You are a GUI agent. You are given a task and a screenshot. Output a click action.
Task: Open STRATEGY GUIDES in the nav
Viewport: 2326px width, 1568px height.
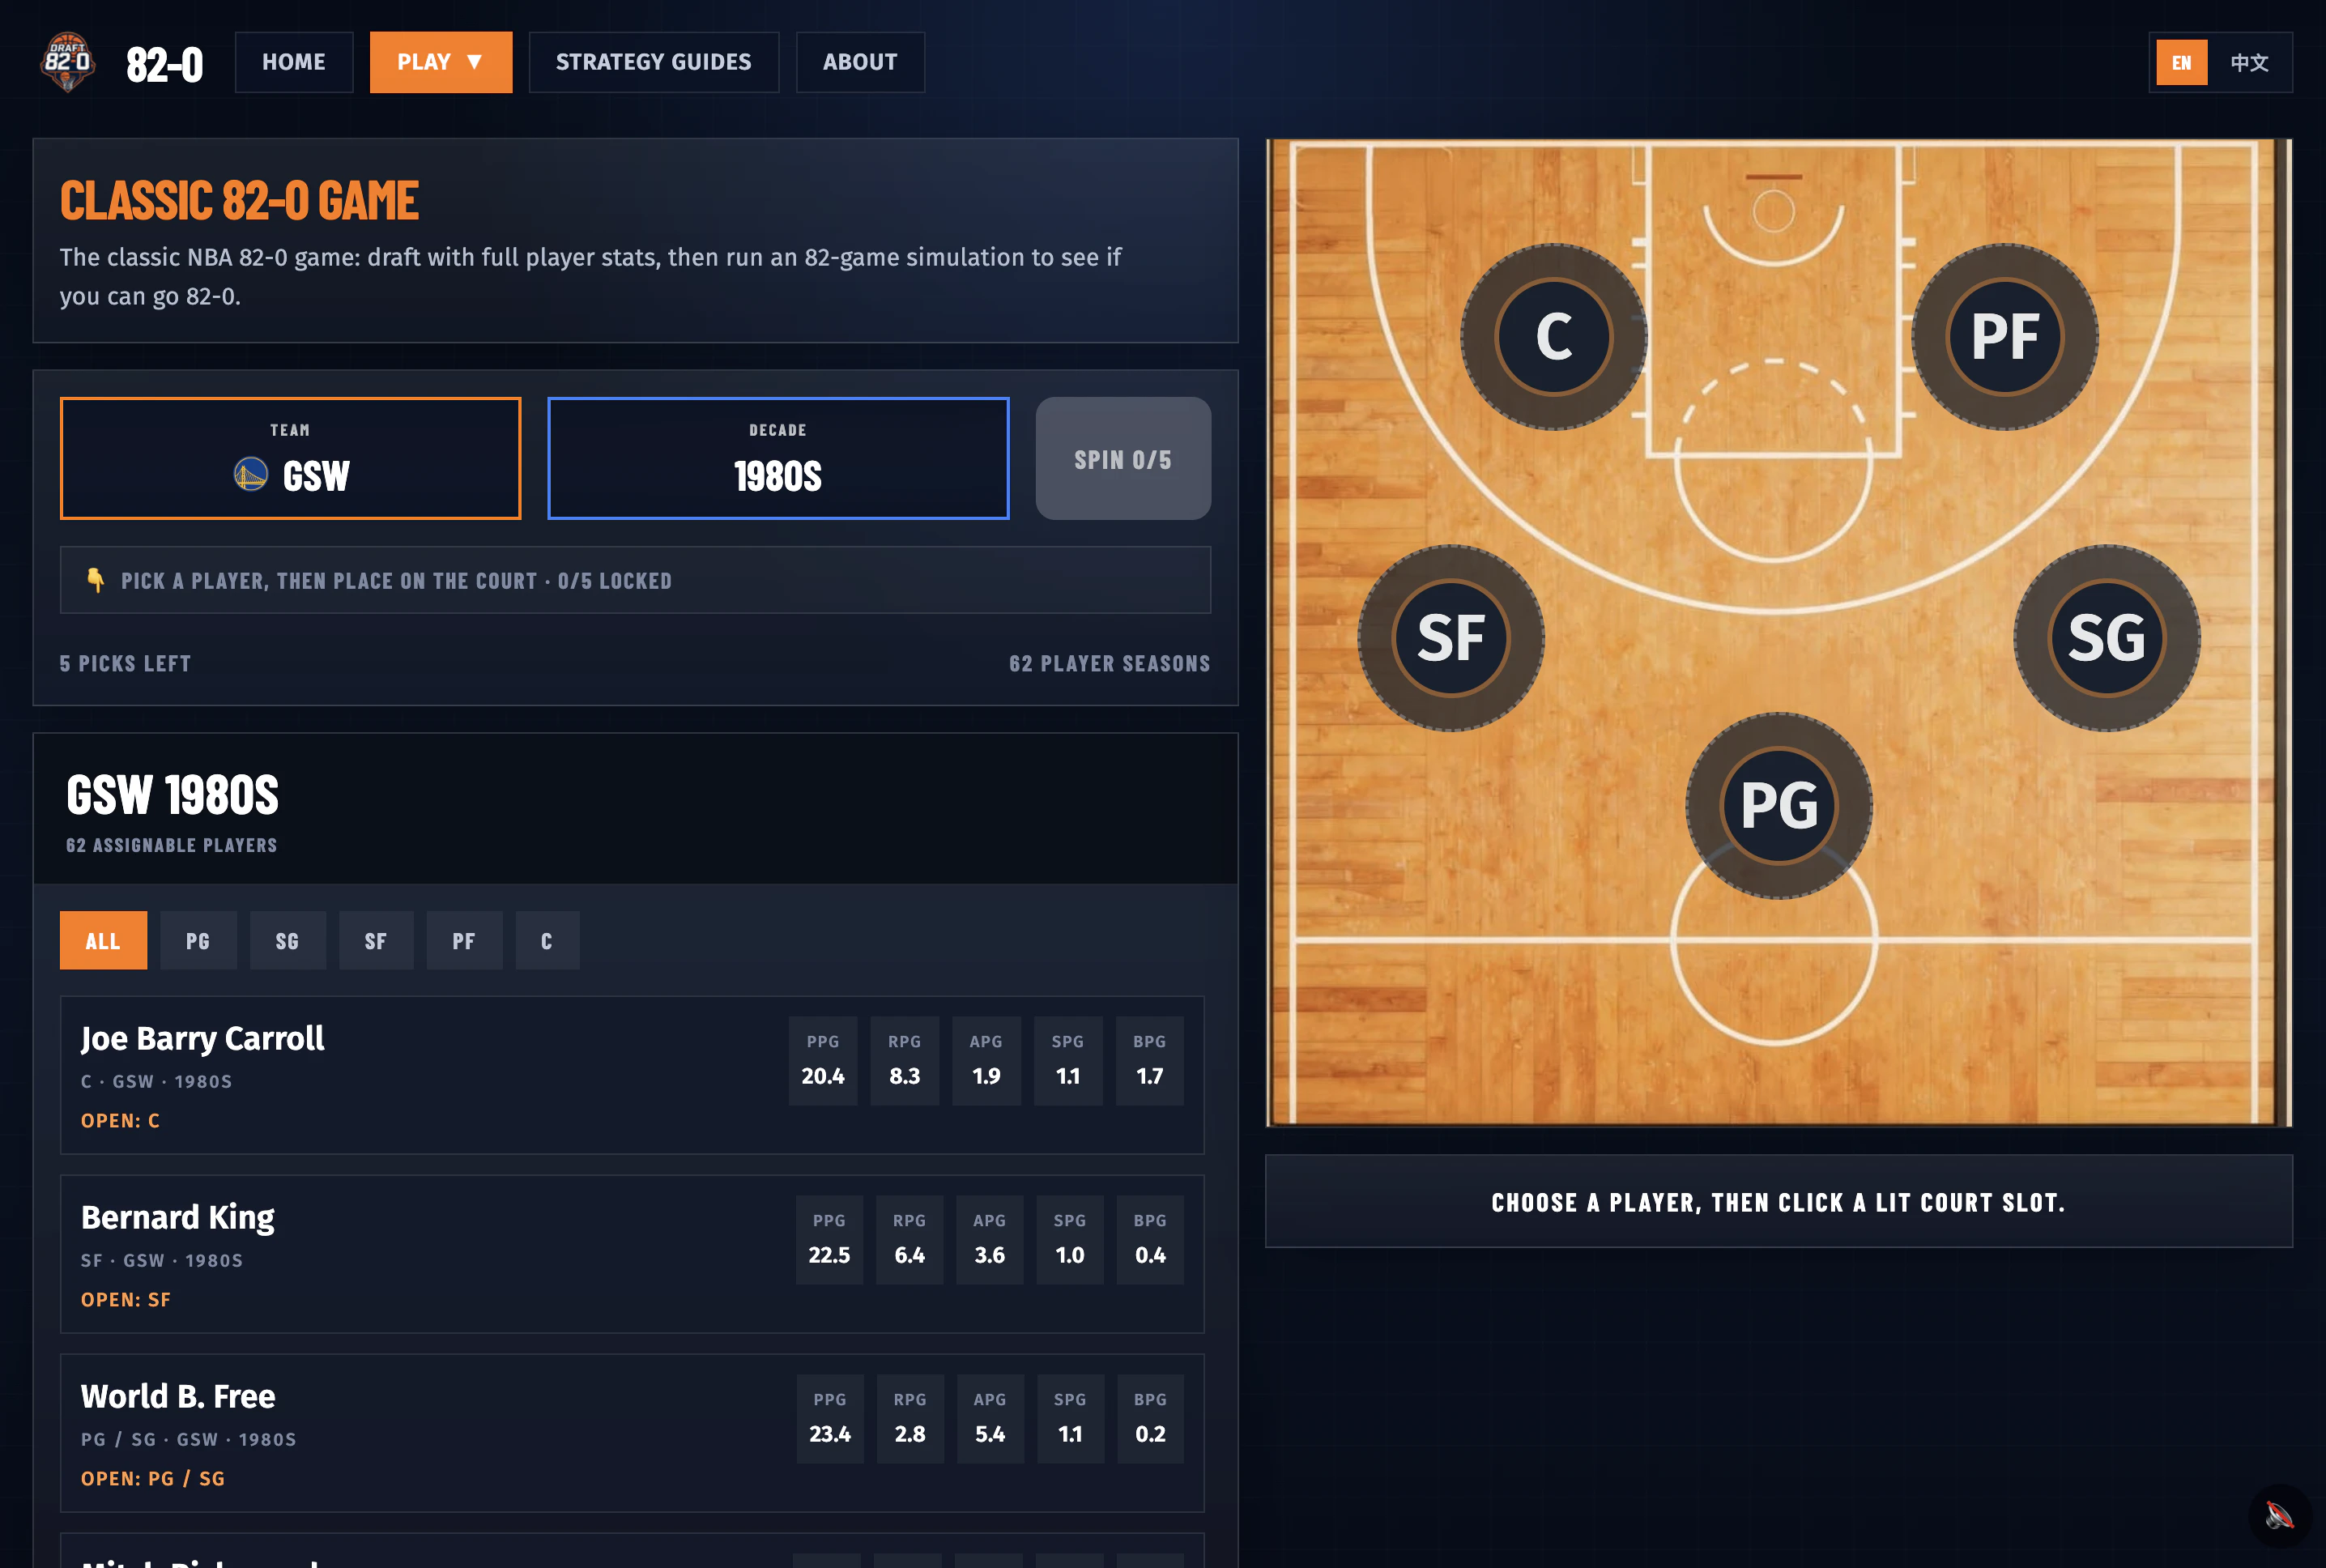[x=654, y=62]
